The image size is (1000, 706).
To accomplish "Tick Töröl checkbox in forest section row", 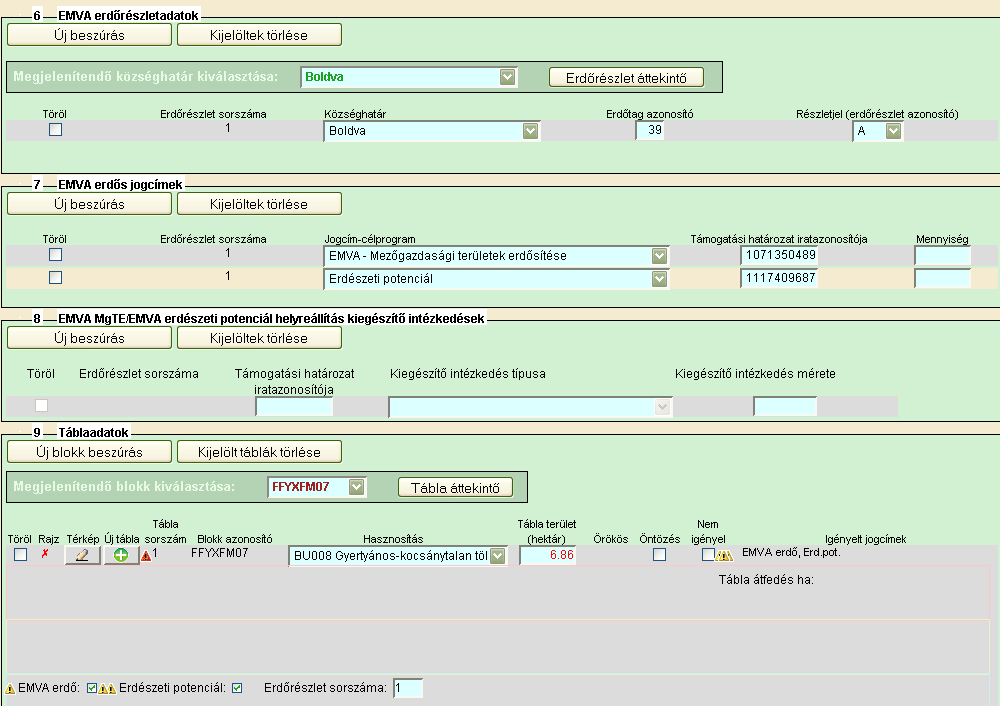I will pyautogui.click(x=55, y=129).
